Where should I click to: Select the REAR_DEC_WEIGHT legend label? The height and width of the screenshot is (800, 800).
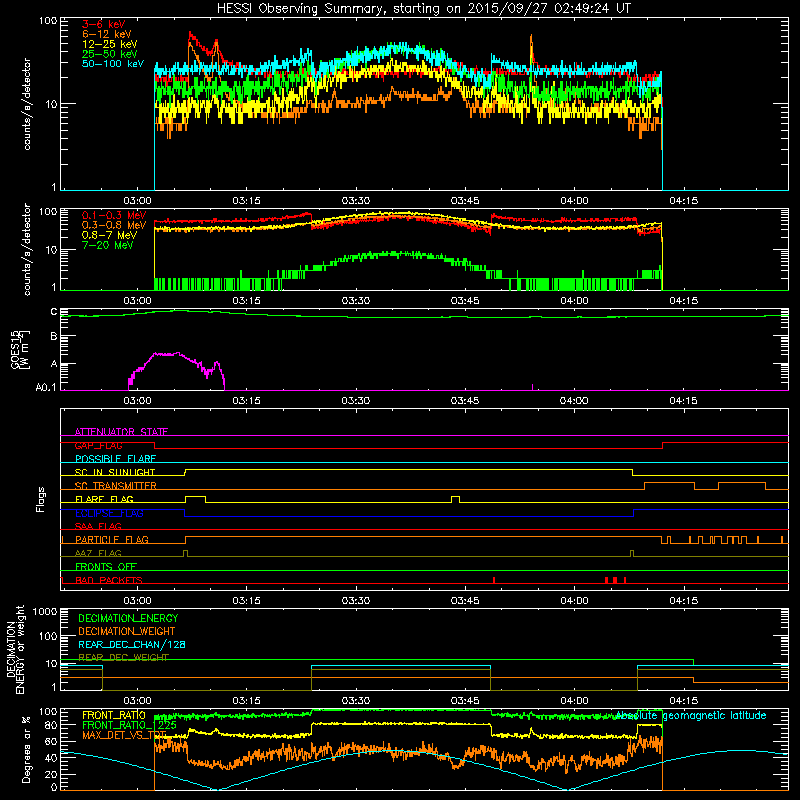(123, 658)
